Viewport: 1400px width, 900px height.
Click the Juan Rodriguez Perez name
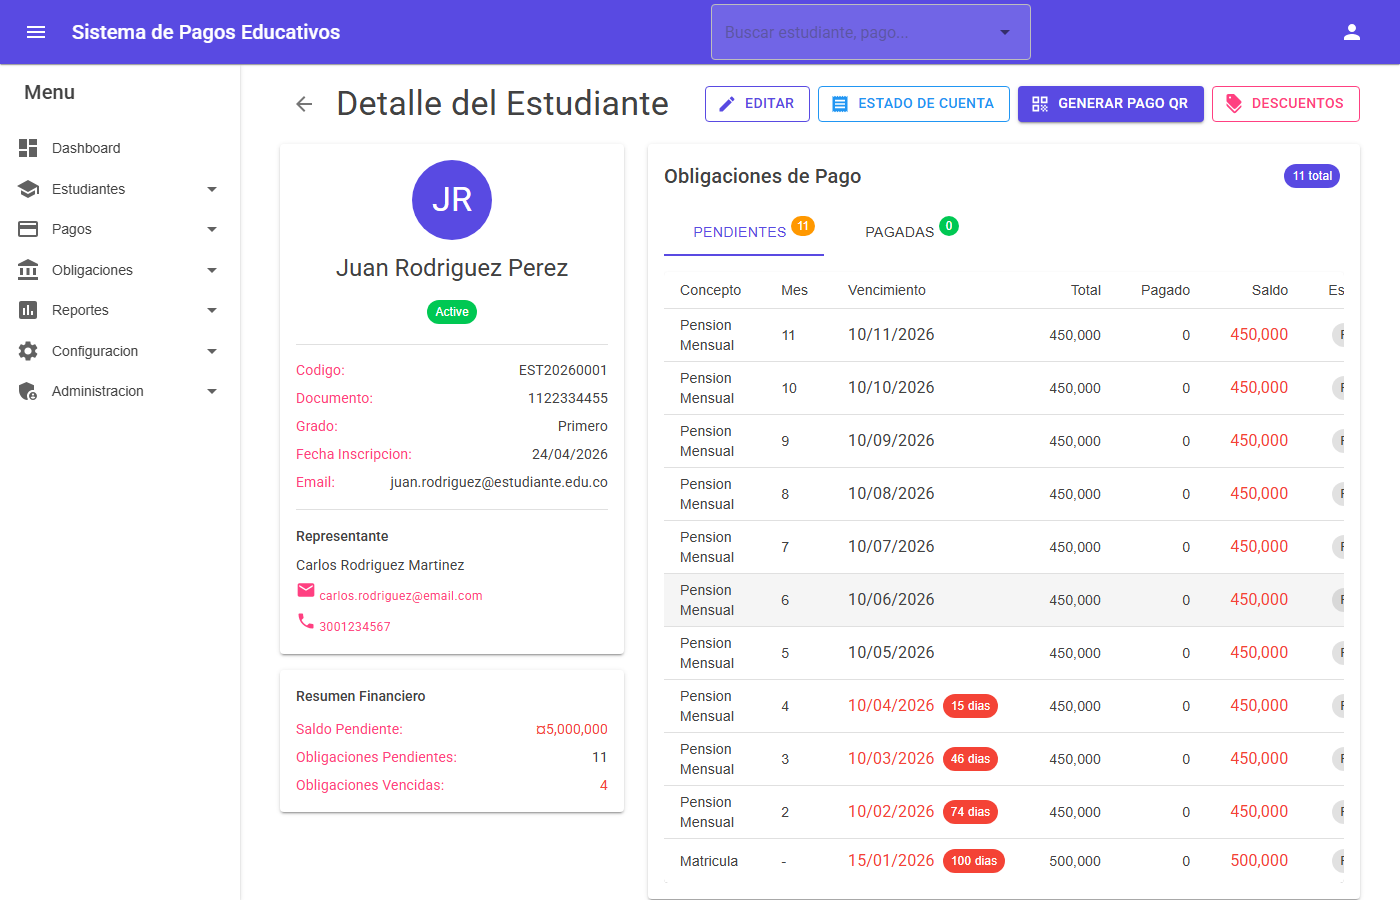(x=452, y=268)
